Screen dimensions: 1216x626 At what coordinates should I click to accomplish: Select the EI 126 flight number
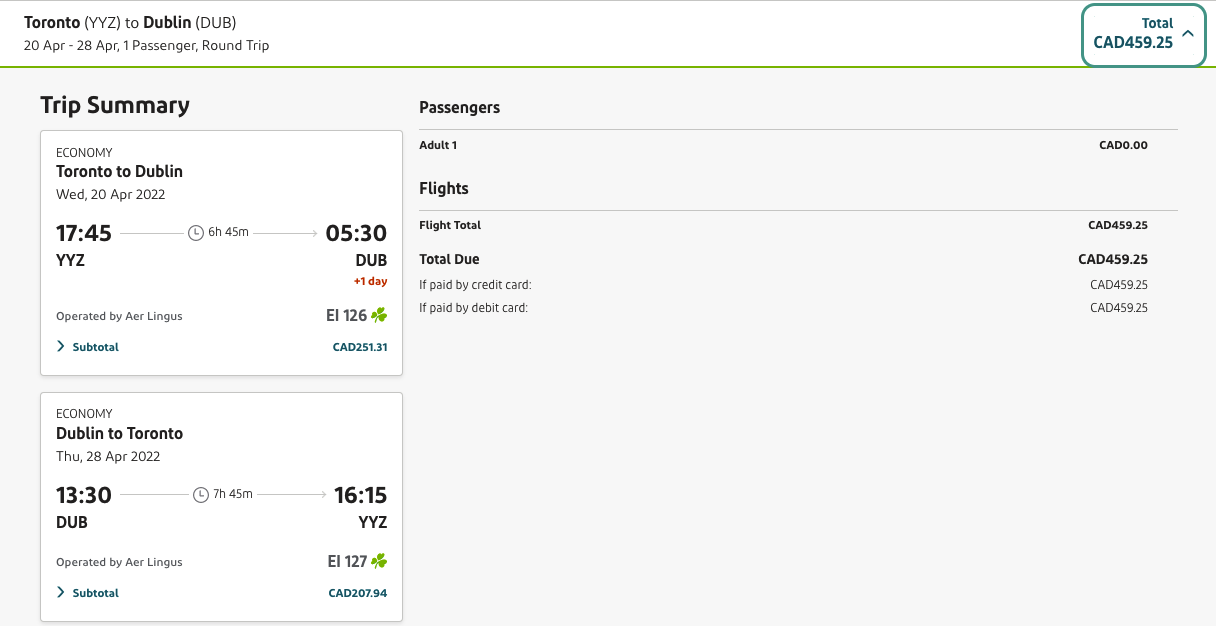[347, 315]
